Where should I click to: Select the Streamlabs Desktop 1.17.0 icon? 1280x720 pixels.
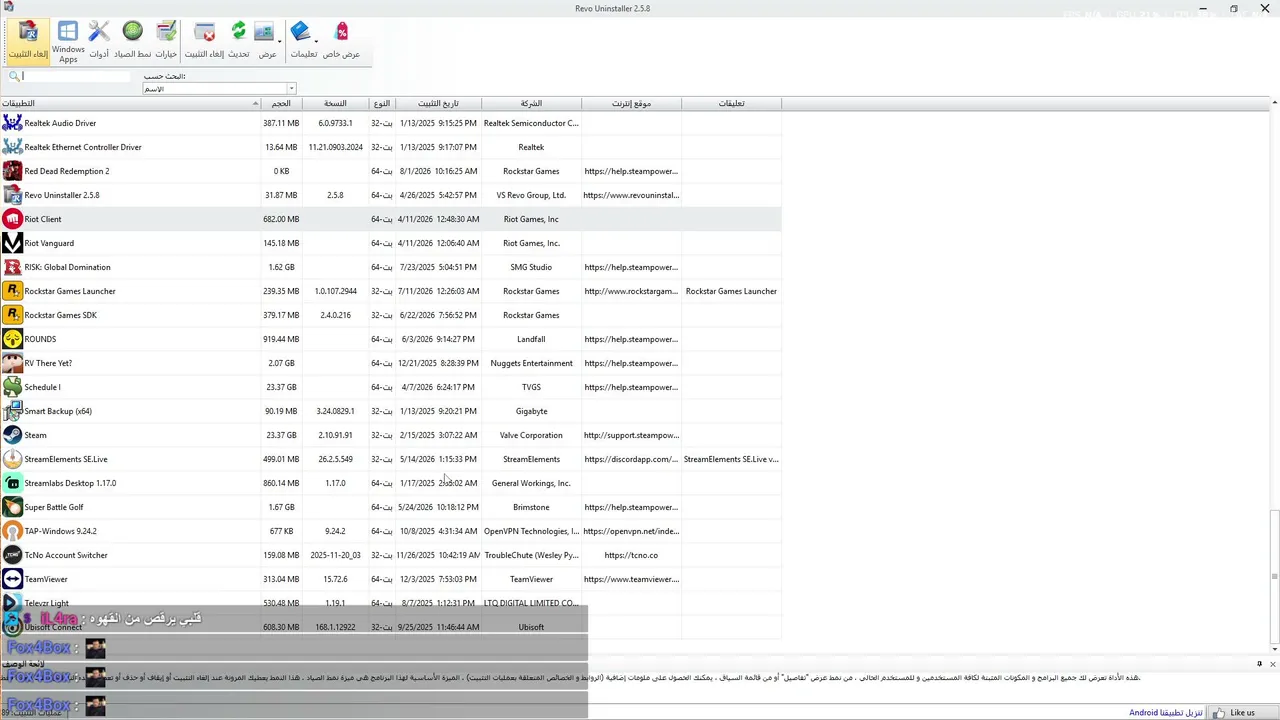pos(12,483)
